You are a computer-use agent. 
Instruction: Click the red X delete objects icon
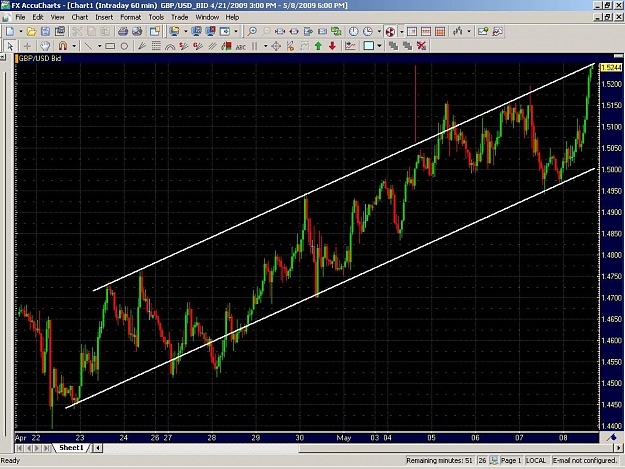(x=421, y=46)
